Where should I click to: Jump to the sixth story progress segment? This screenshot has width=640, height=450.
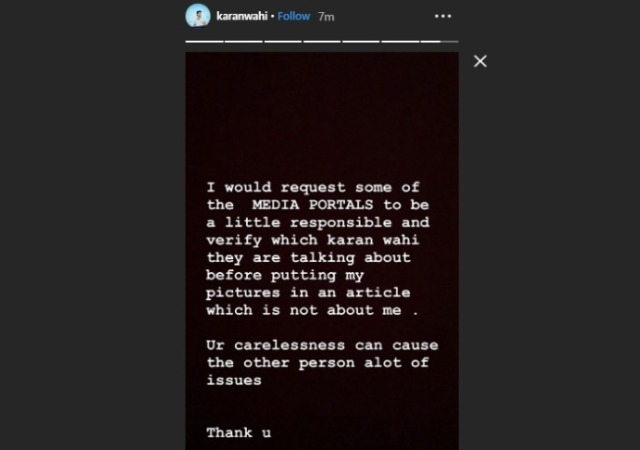tap(400, 41)
